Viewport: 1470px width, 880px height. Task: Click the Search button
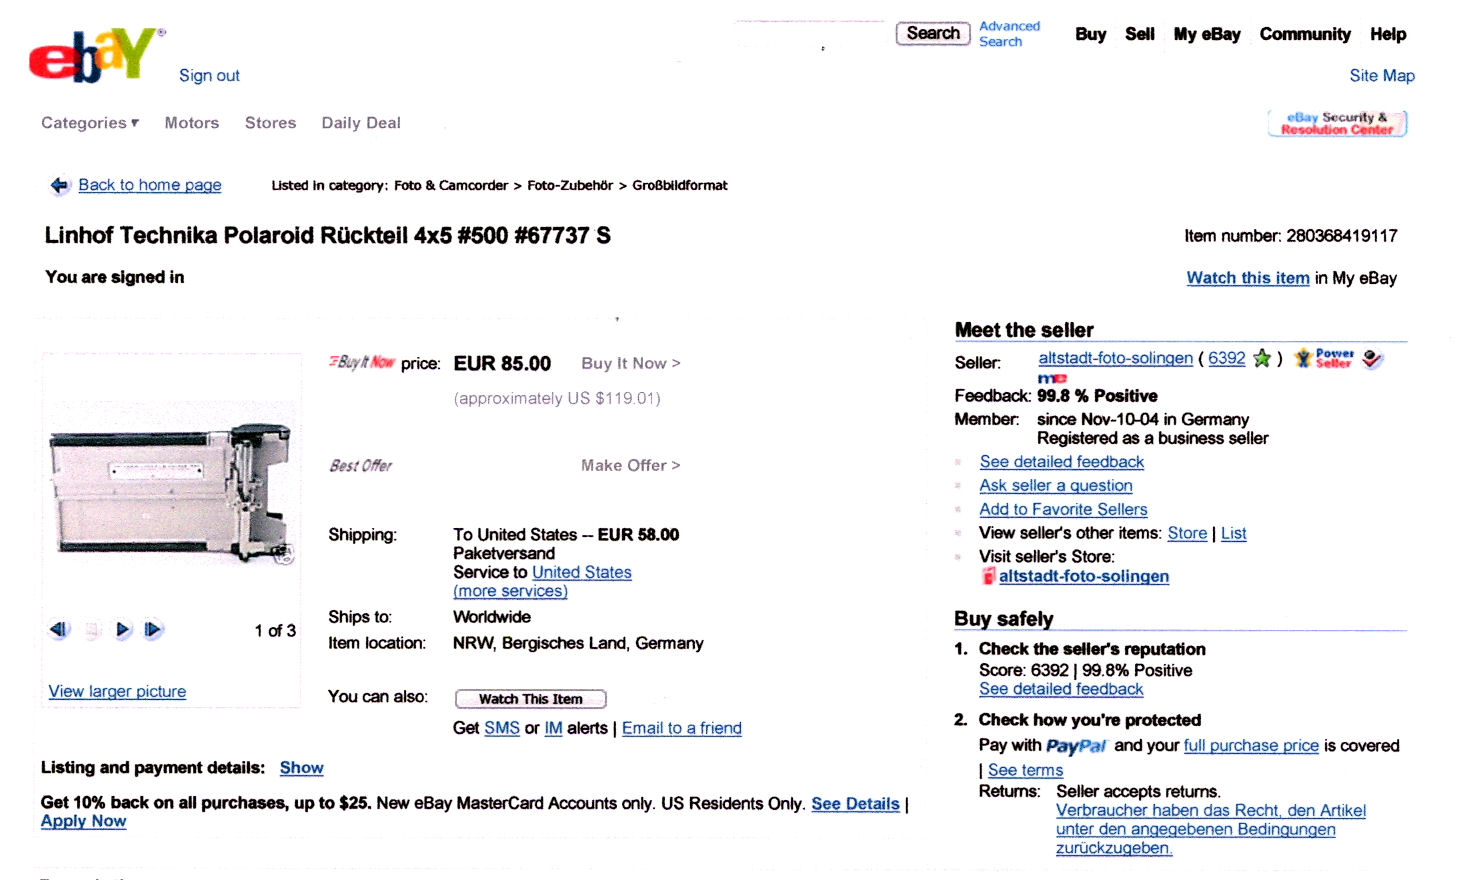[933, 33]
